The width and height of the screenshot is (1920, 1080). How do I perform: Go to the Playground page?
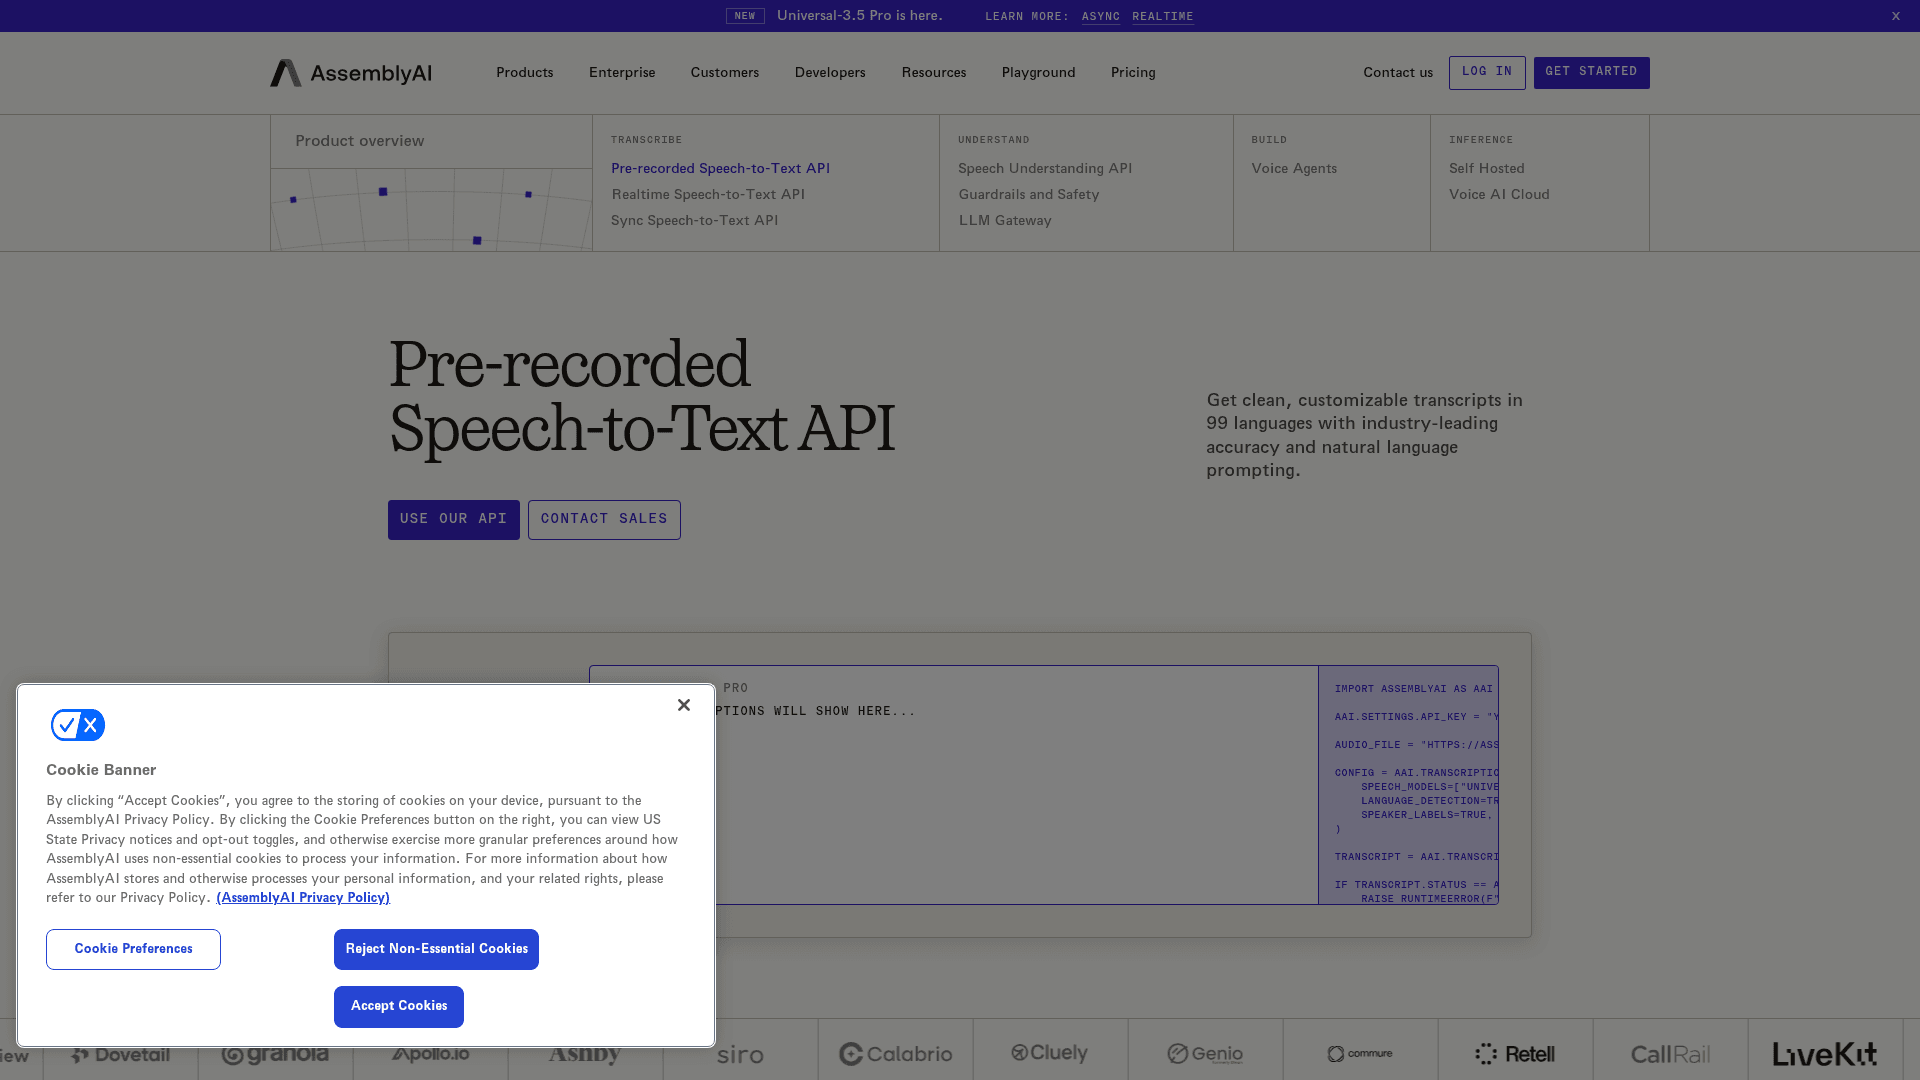tap(1039, 73)
